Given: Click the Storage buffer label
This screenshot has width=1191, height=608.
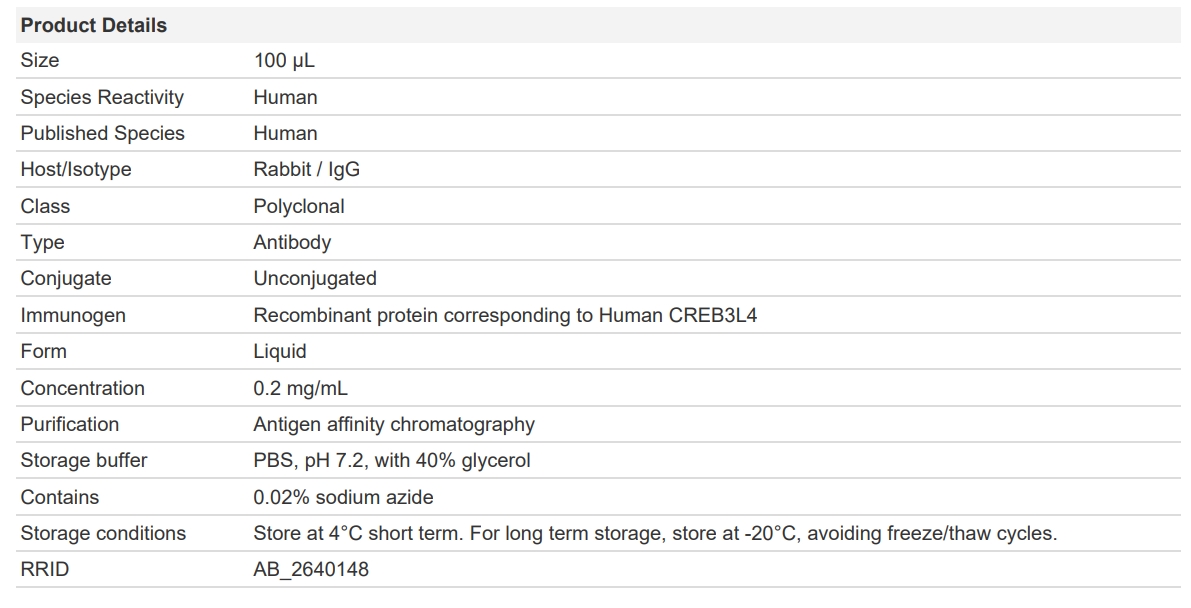Looking at the screenshot, I should click(x=83, y=460).
